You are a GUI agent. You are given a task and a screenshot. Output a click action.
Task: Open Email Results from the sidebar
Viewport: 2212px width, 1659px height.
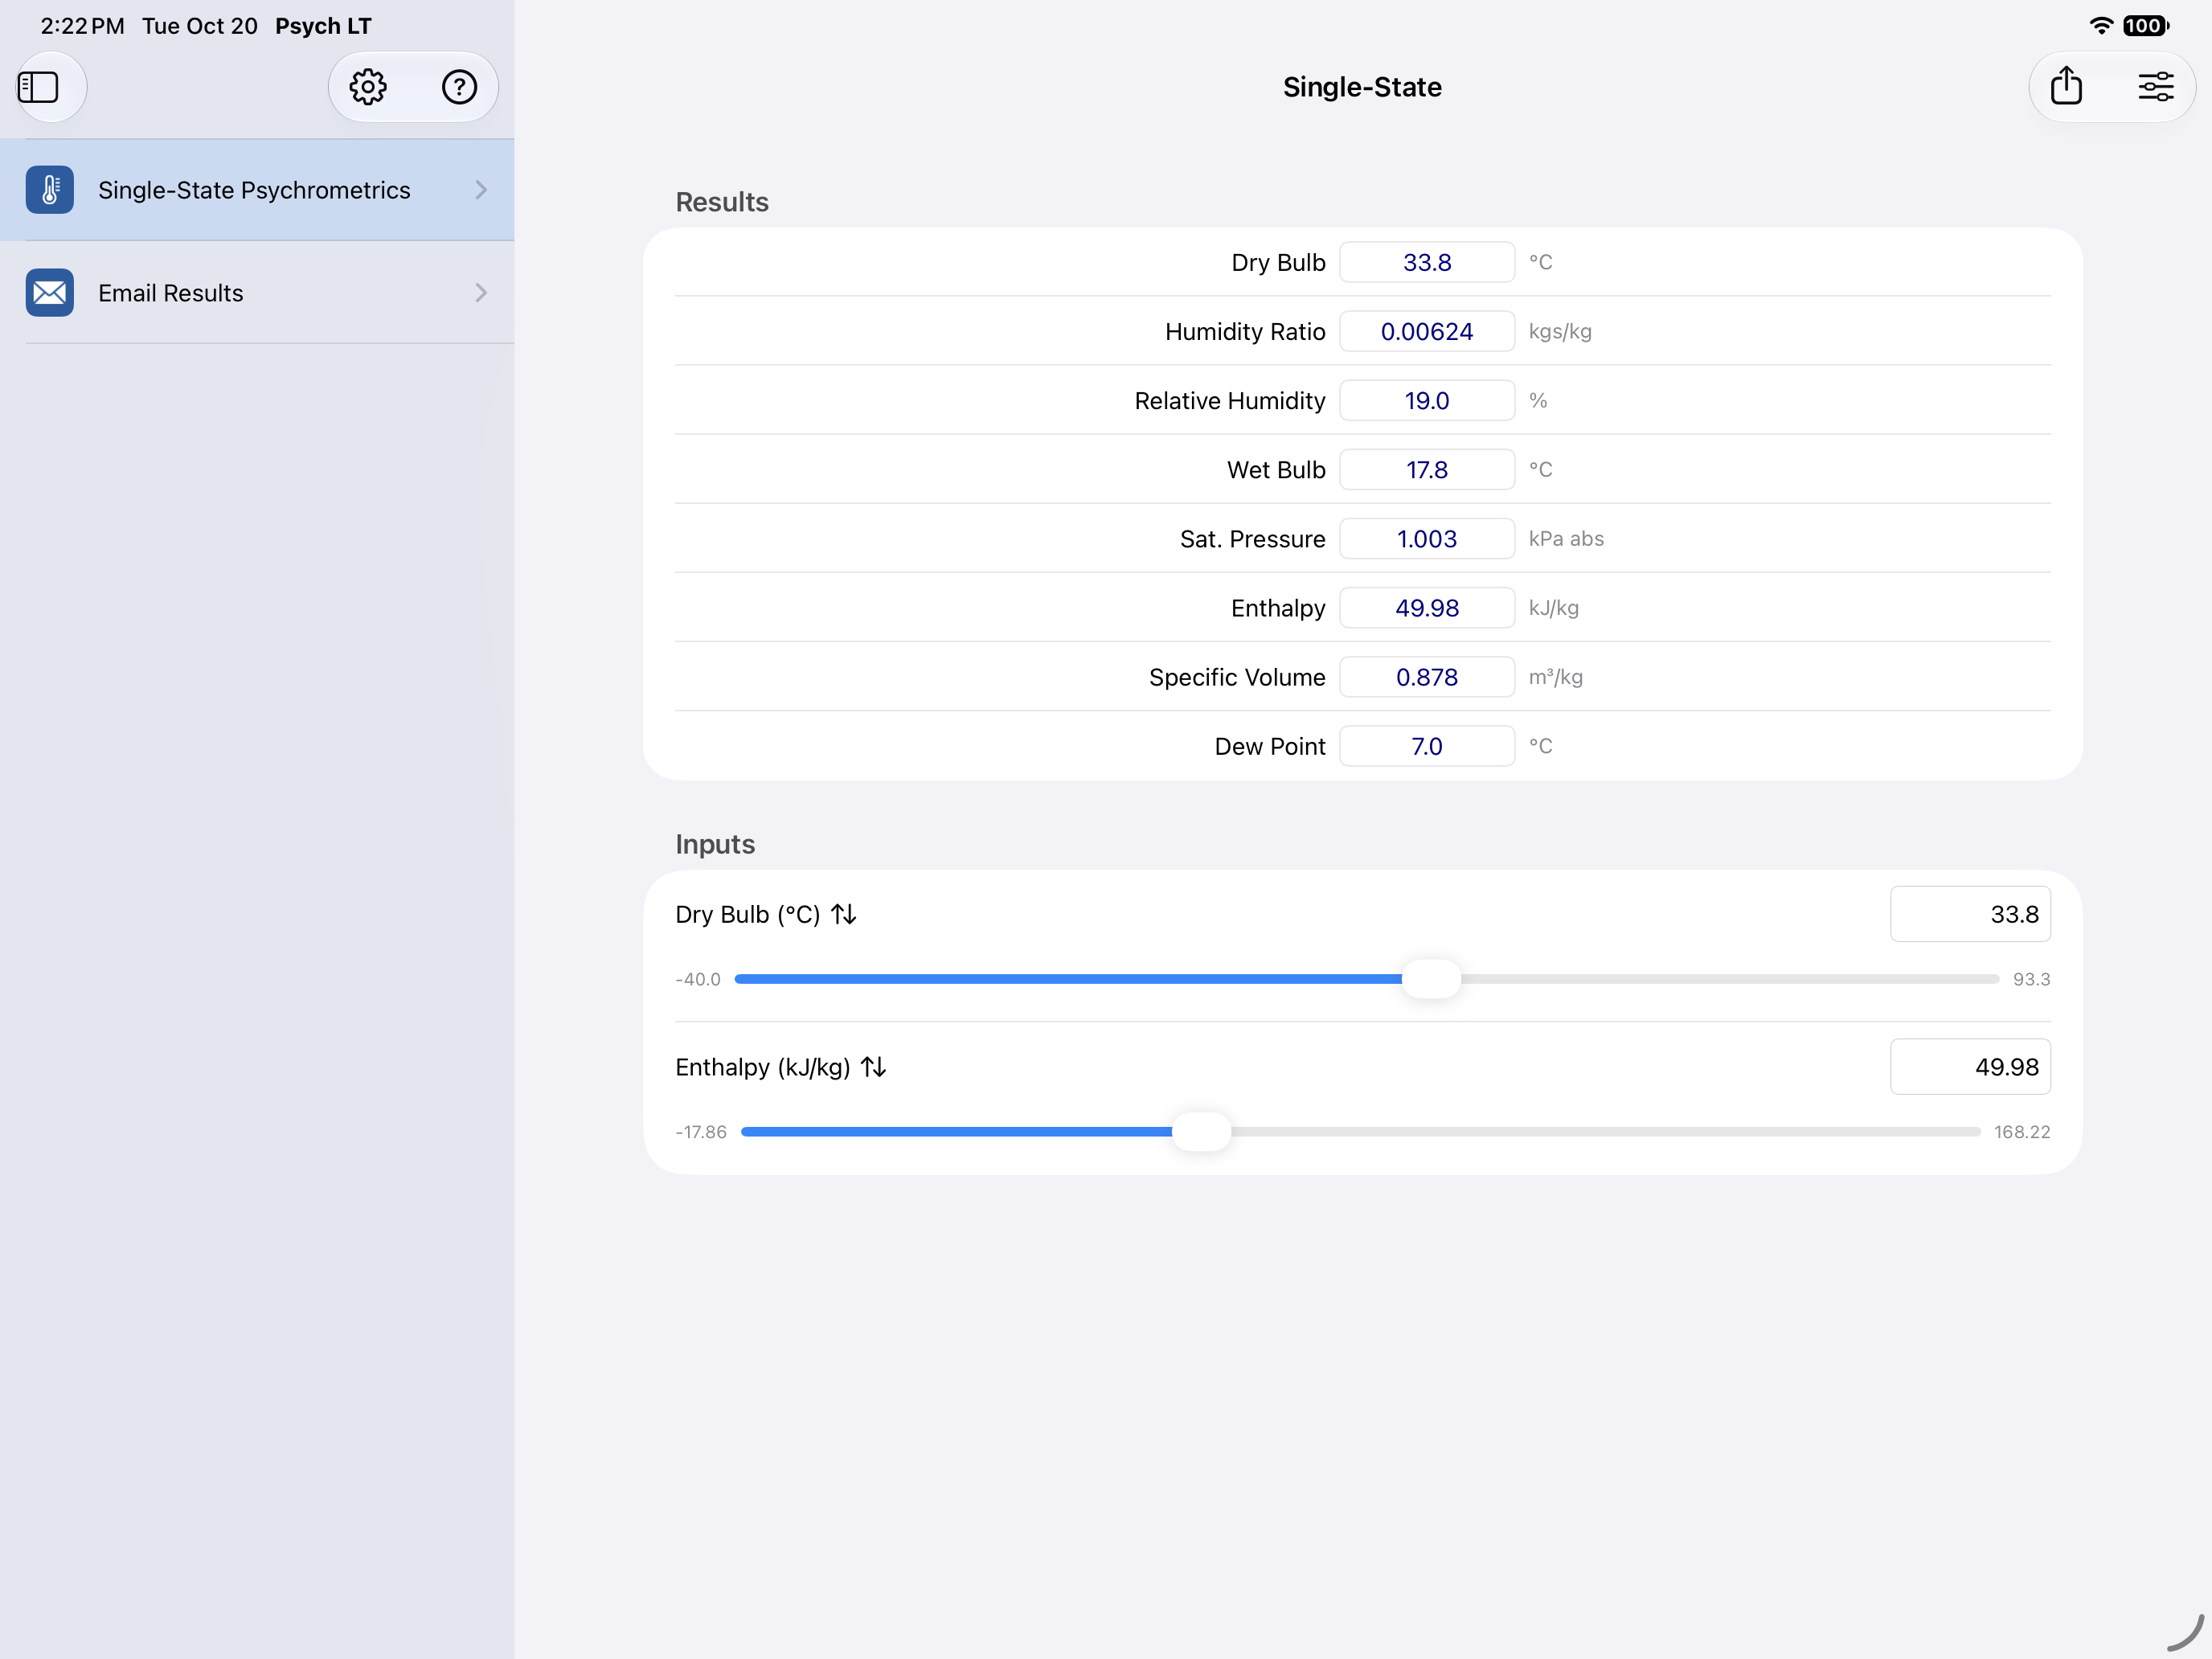pyautogui.click(x=257, y=293)
